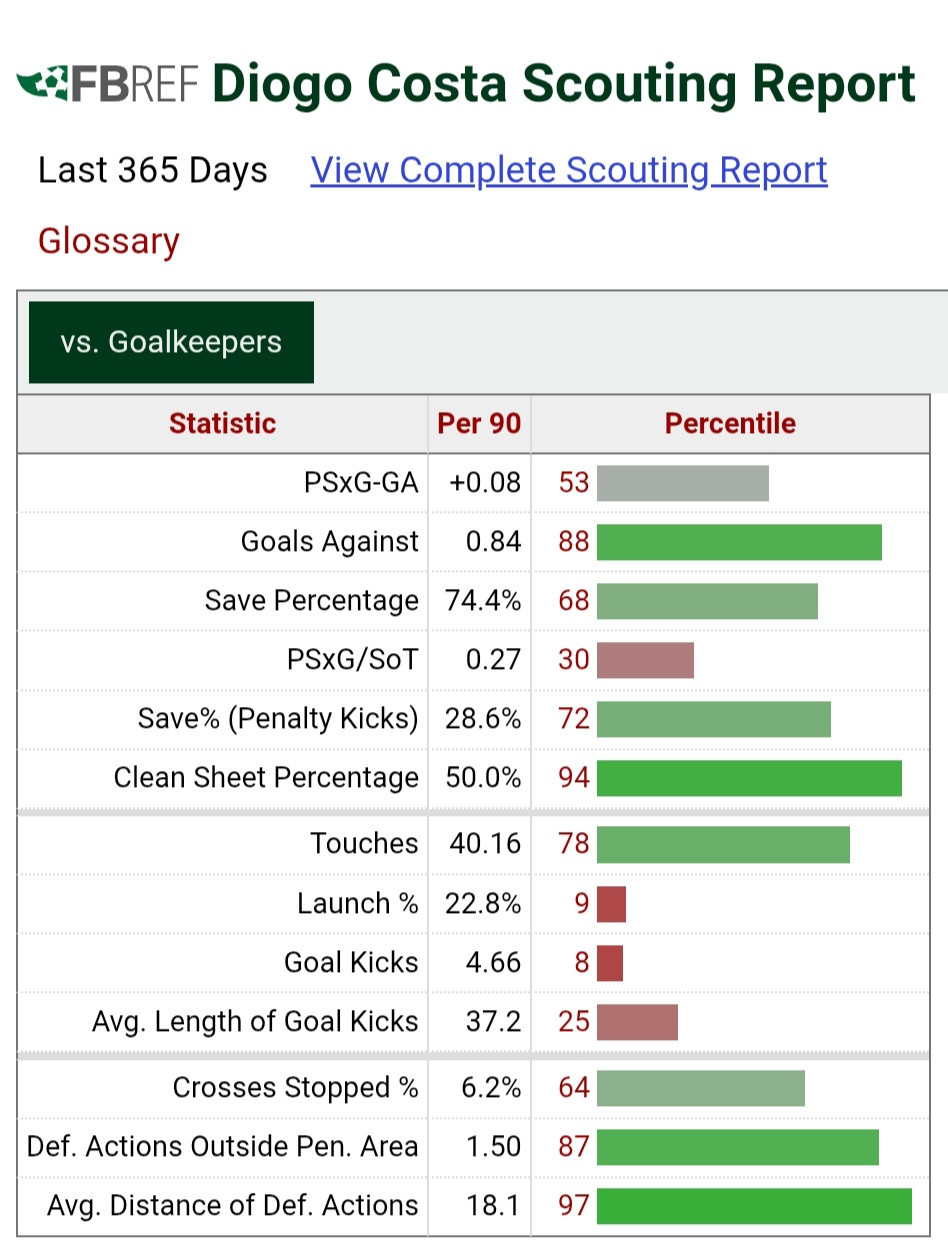The width and height of the screenshot is (948, 1245).
Task: Click the Statistic column header
Action: (223, 423)
